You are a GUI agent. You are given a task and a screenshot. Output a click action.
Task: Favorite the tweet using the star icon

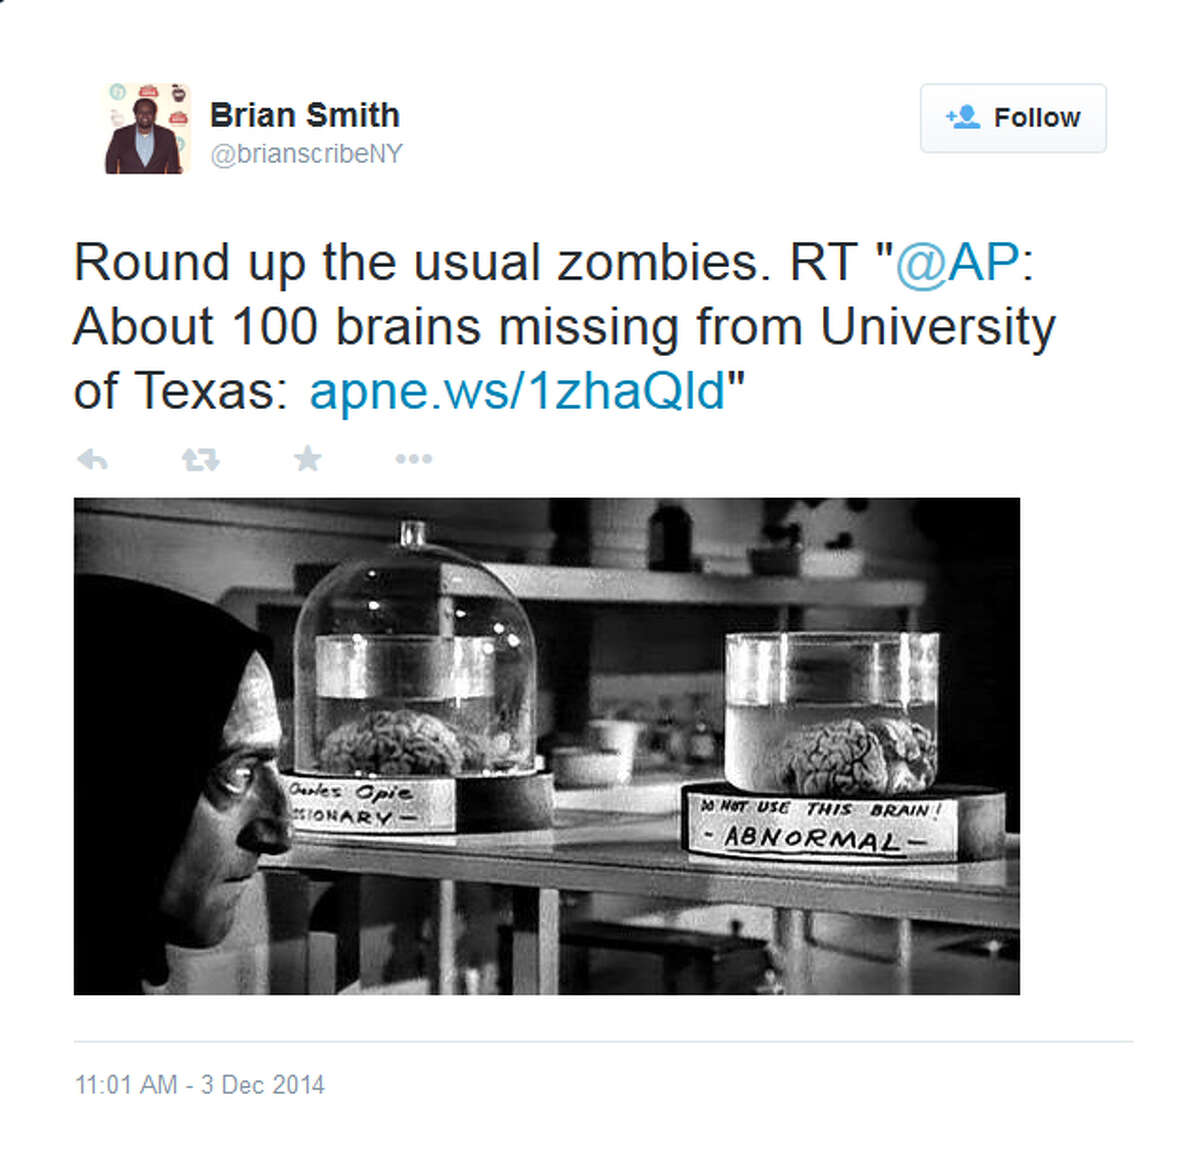click(306, 458)
